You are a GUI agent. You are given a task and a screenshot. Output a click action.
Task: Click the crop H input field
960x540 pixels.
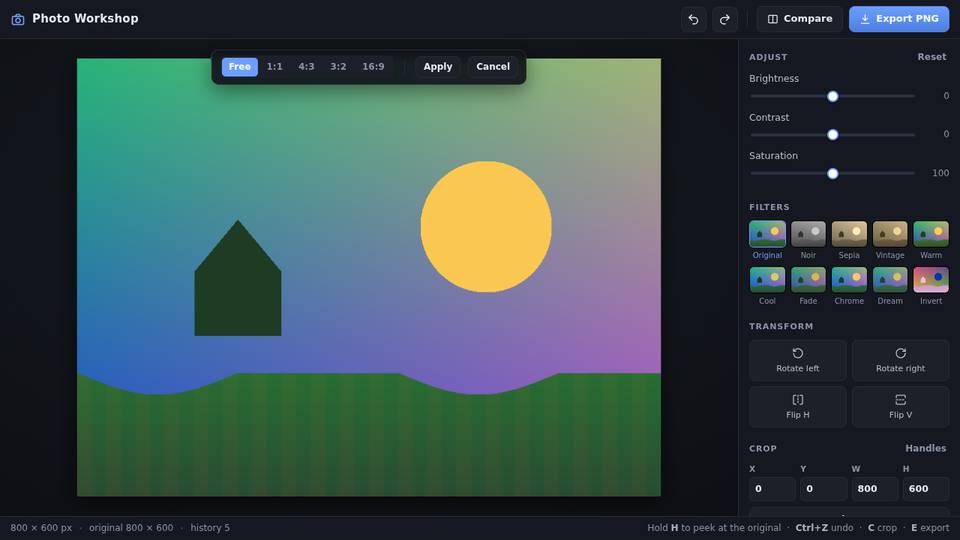click(926, 489)
